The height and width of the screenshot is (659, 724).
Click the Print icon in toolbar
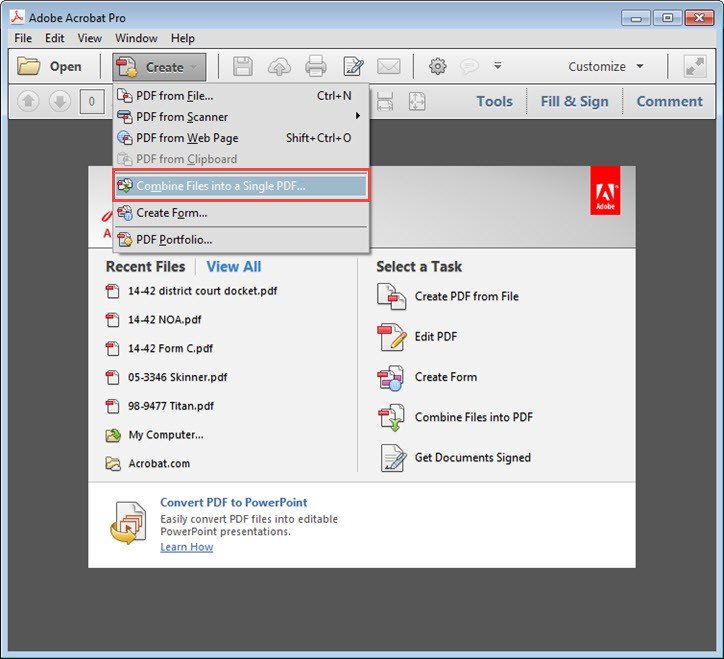[x=316, y=67]
